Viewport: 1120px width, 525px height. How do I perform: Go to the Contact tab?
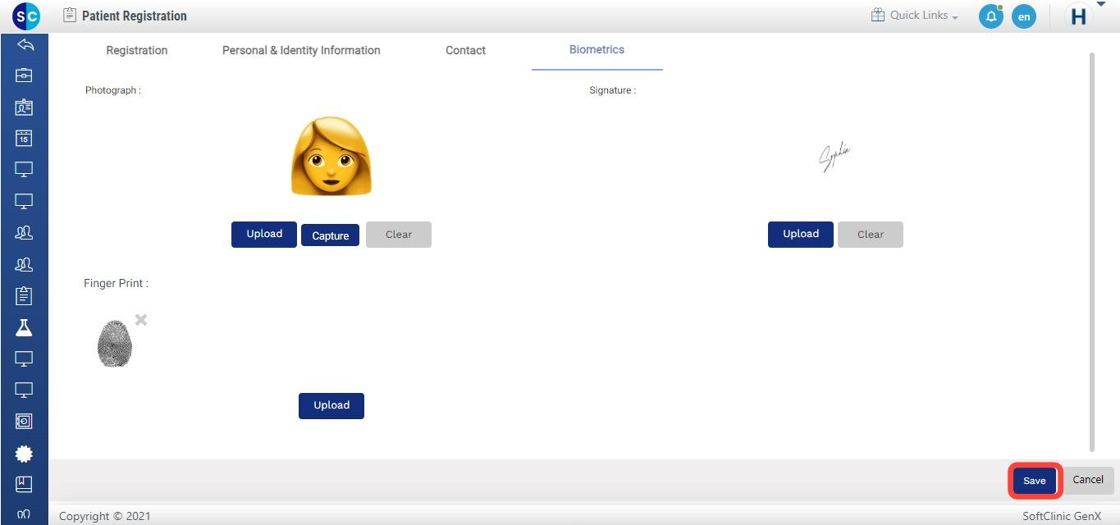(465, 50)
